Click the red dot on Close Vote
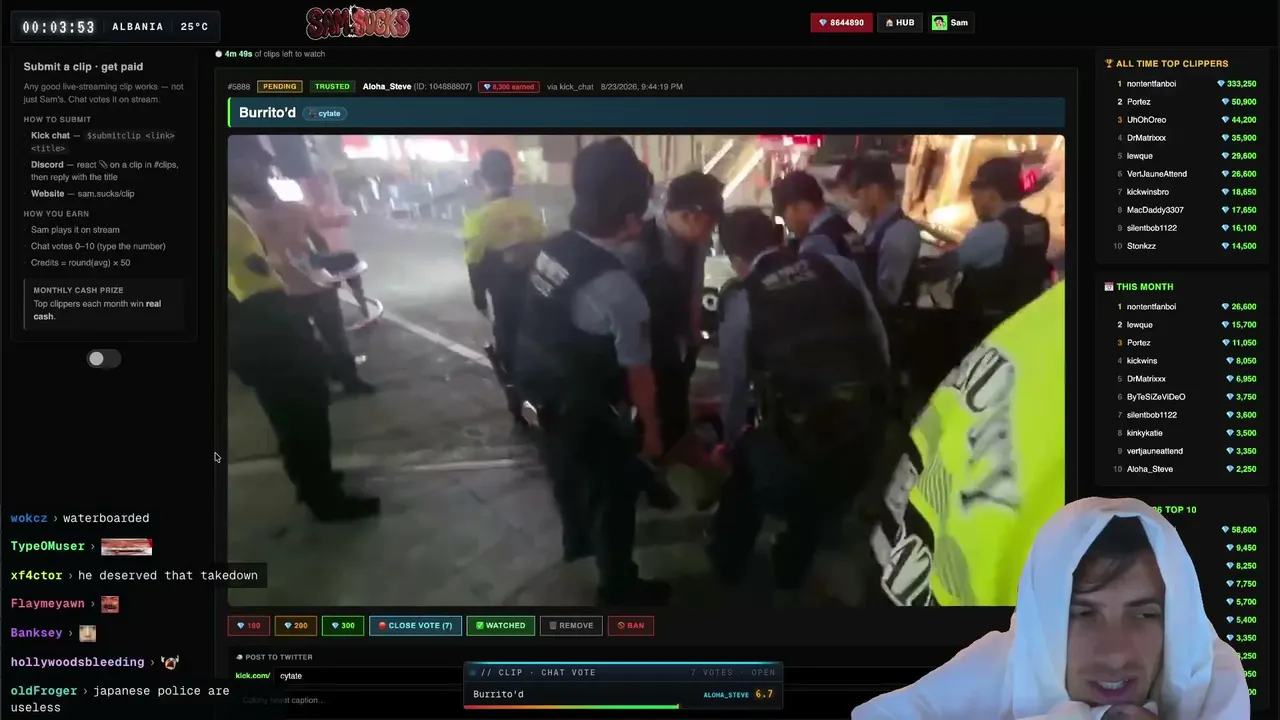Viewport: 1280px width, 720px height. [x=382, y=626]
